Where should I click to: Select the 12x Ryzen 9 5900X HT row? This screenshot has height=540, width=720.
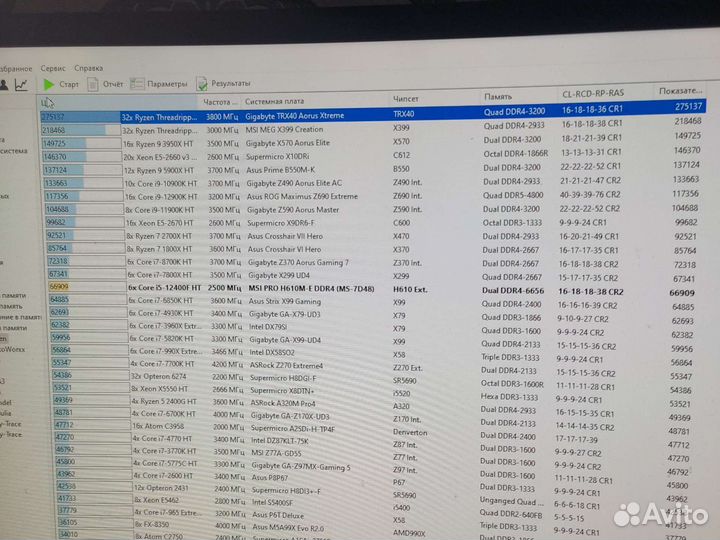[373, 168]
